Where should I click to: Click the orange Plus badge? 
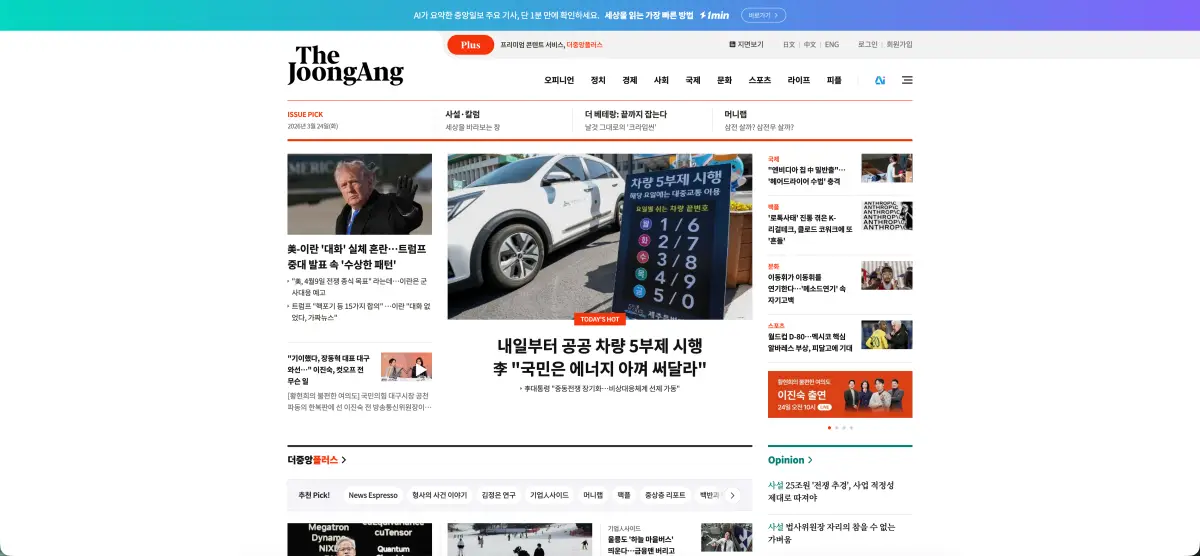[471, 45]
